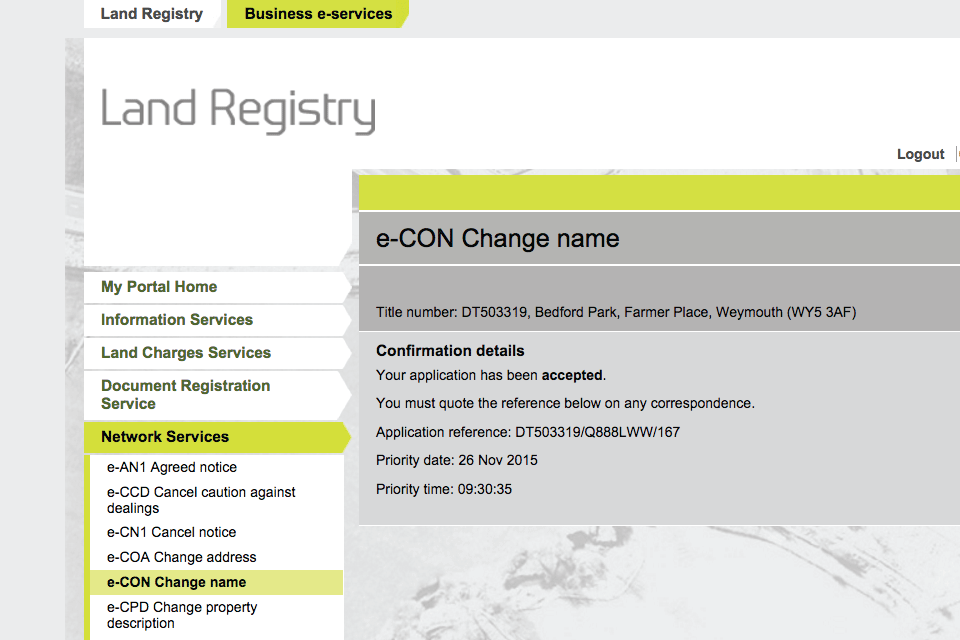Screen dimensions: 960x640
Task: Click the e-CON Change name page heading
Action: tap(498, 239)
